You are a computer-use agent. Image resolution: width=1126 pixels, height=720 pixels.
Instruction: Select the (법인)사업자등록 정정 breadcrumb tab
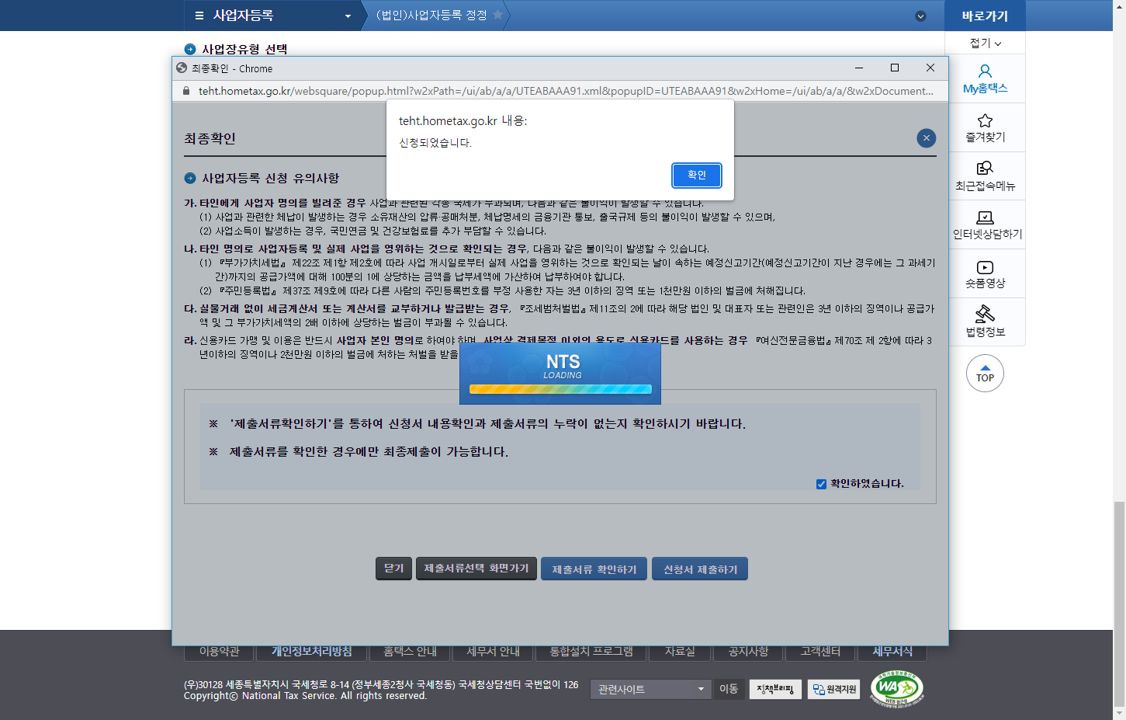(x=431, y=15)
